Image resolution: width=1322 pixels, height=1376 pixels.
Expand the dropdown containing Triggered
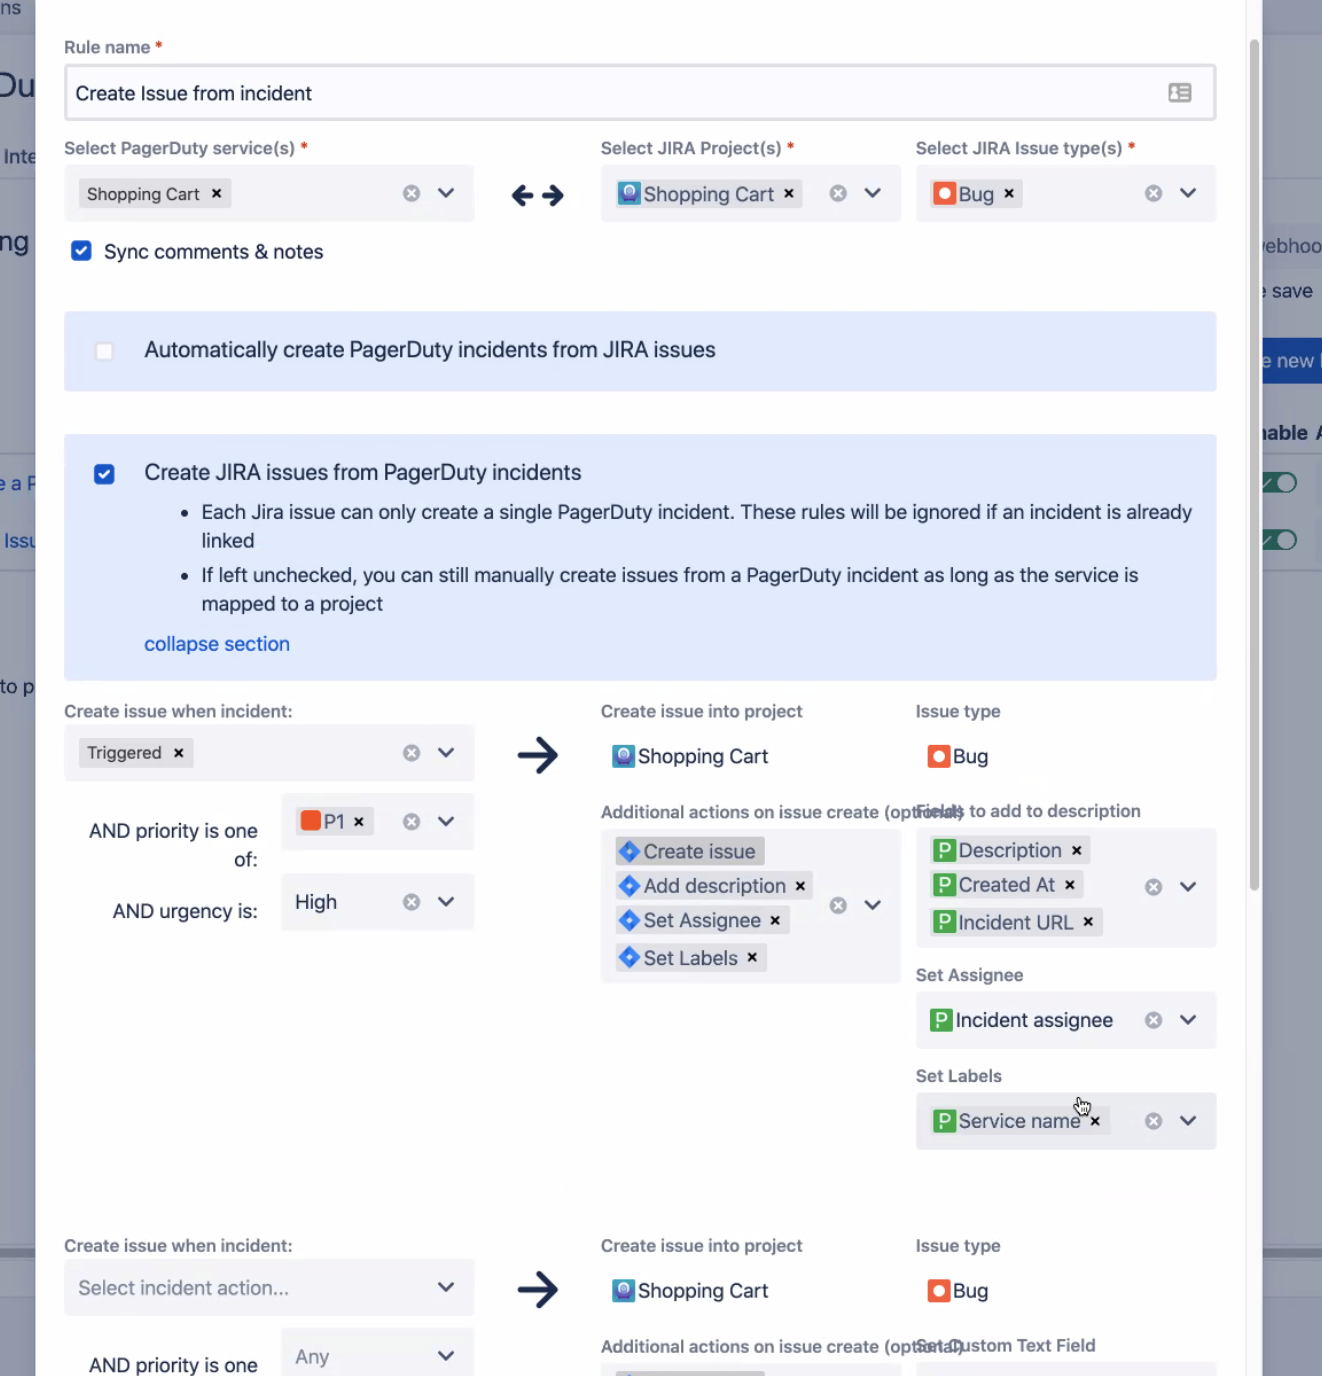pos(446,753)
